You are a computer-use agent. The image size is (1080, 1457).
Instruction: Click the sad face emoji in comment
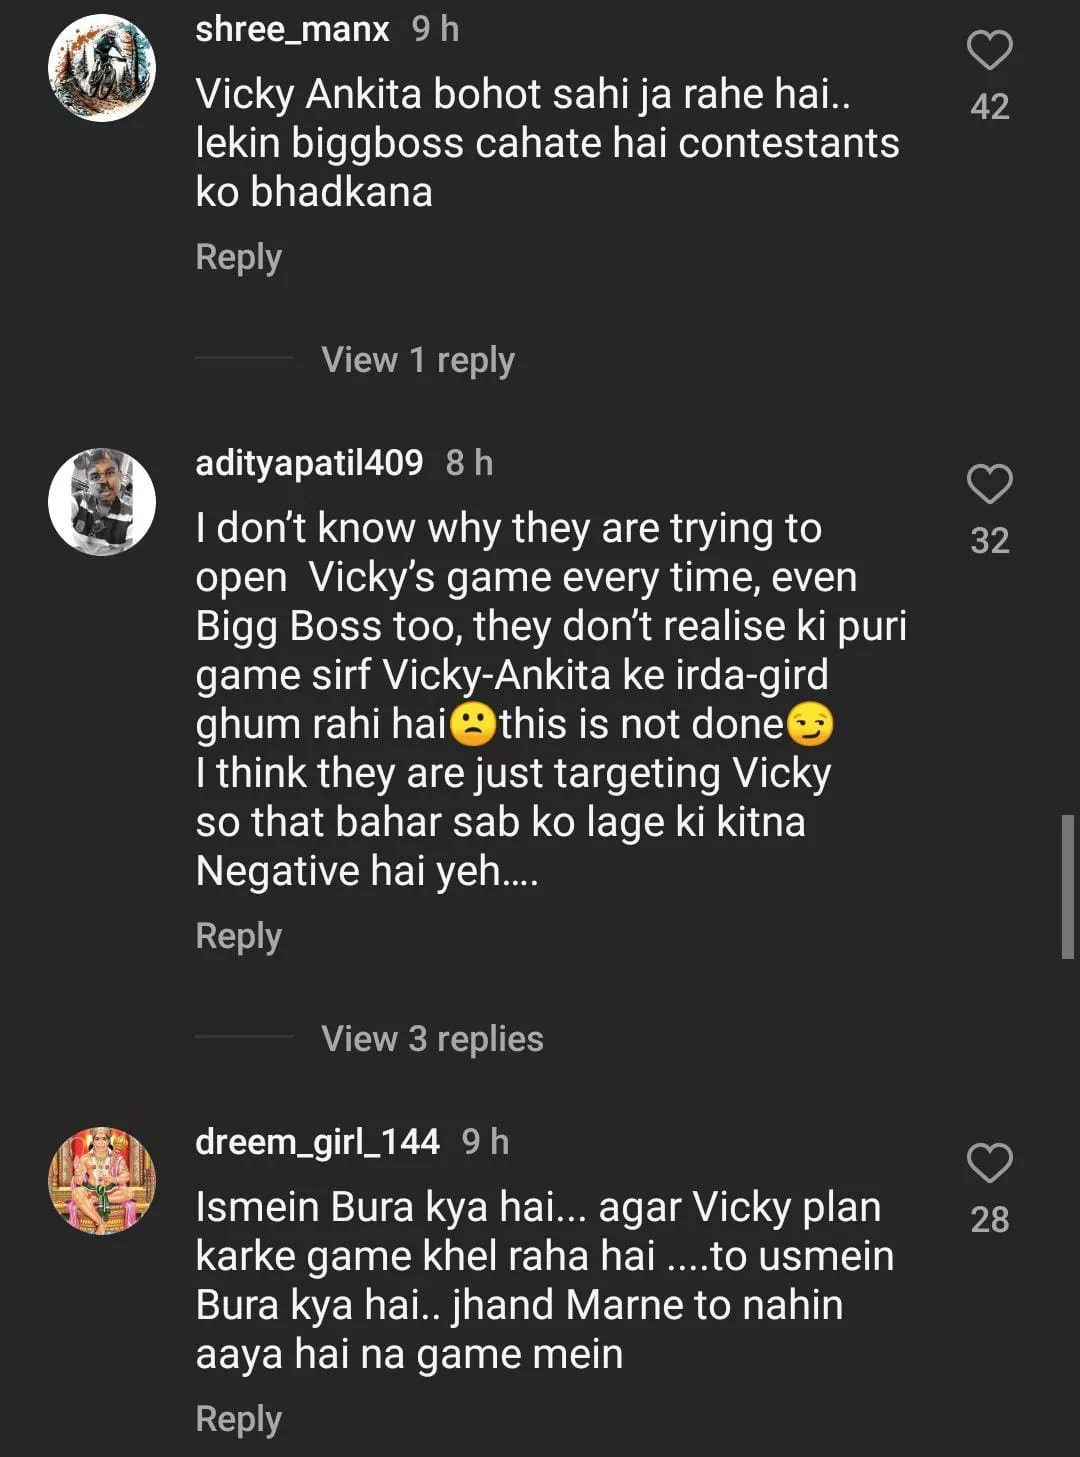[473, 724]
